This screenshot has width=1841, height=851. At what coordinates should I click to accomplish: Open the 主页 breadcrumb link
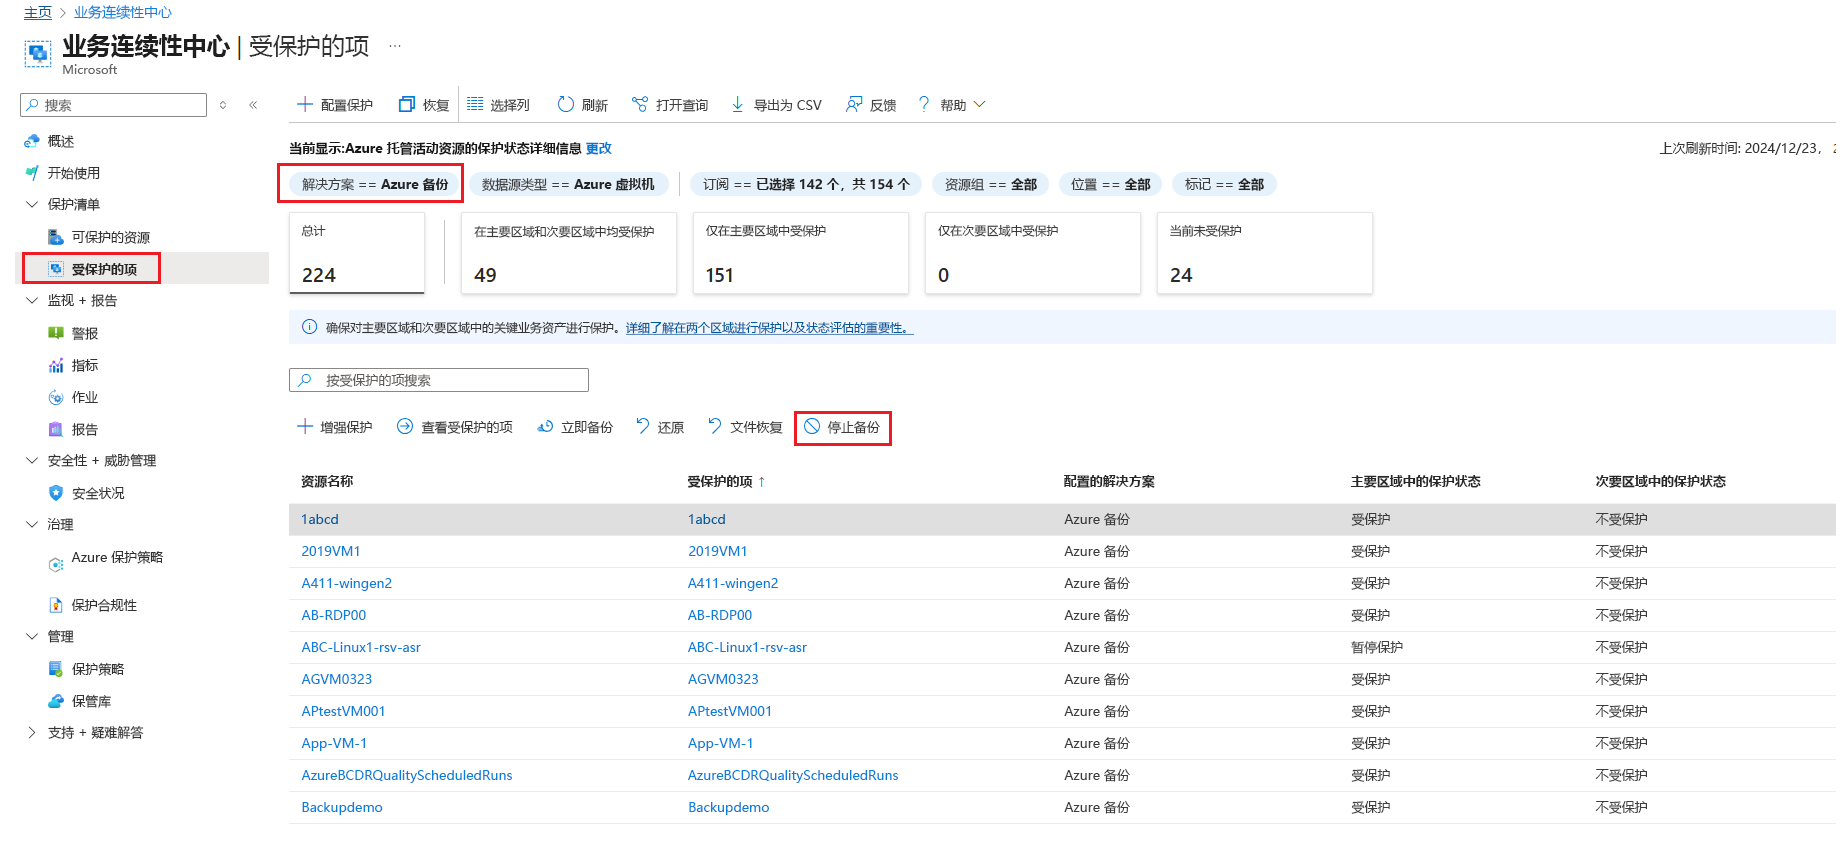[x=38, y=12]
